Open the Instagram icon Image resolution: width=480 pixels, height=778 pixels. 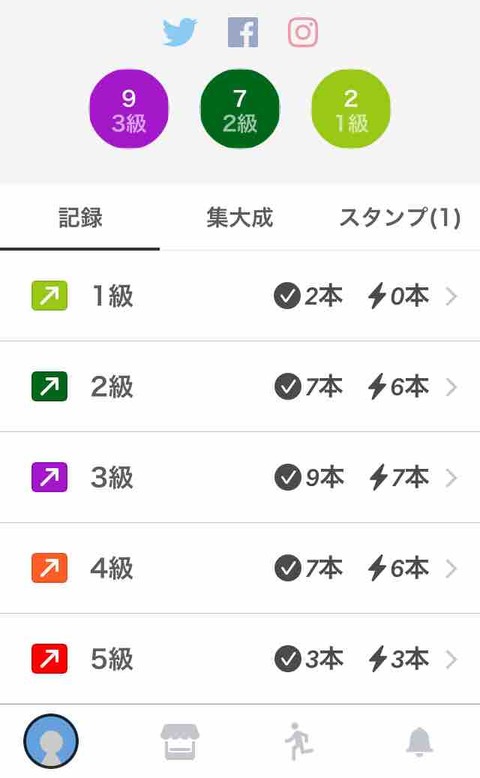(x=303, y=32)
